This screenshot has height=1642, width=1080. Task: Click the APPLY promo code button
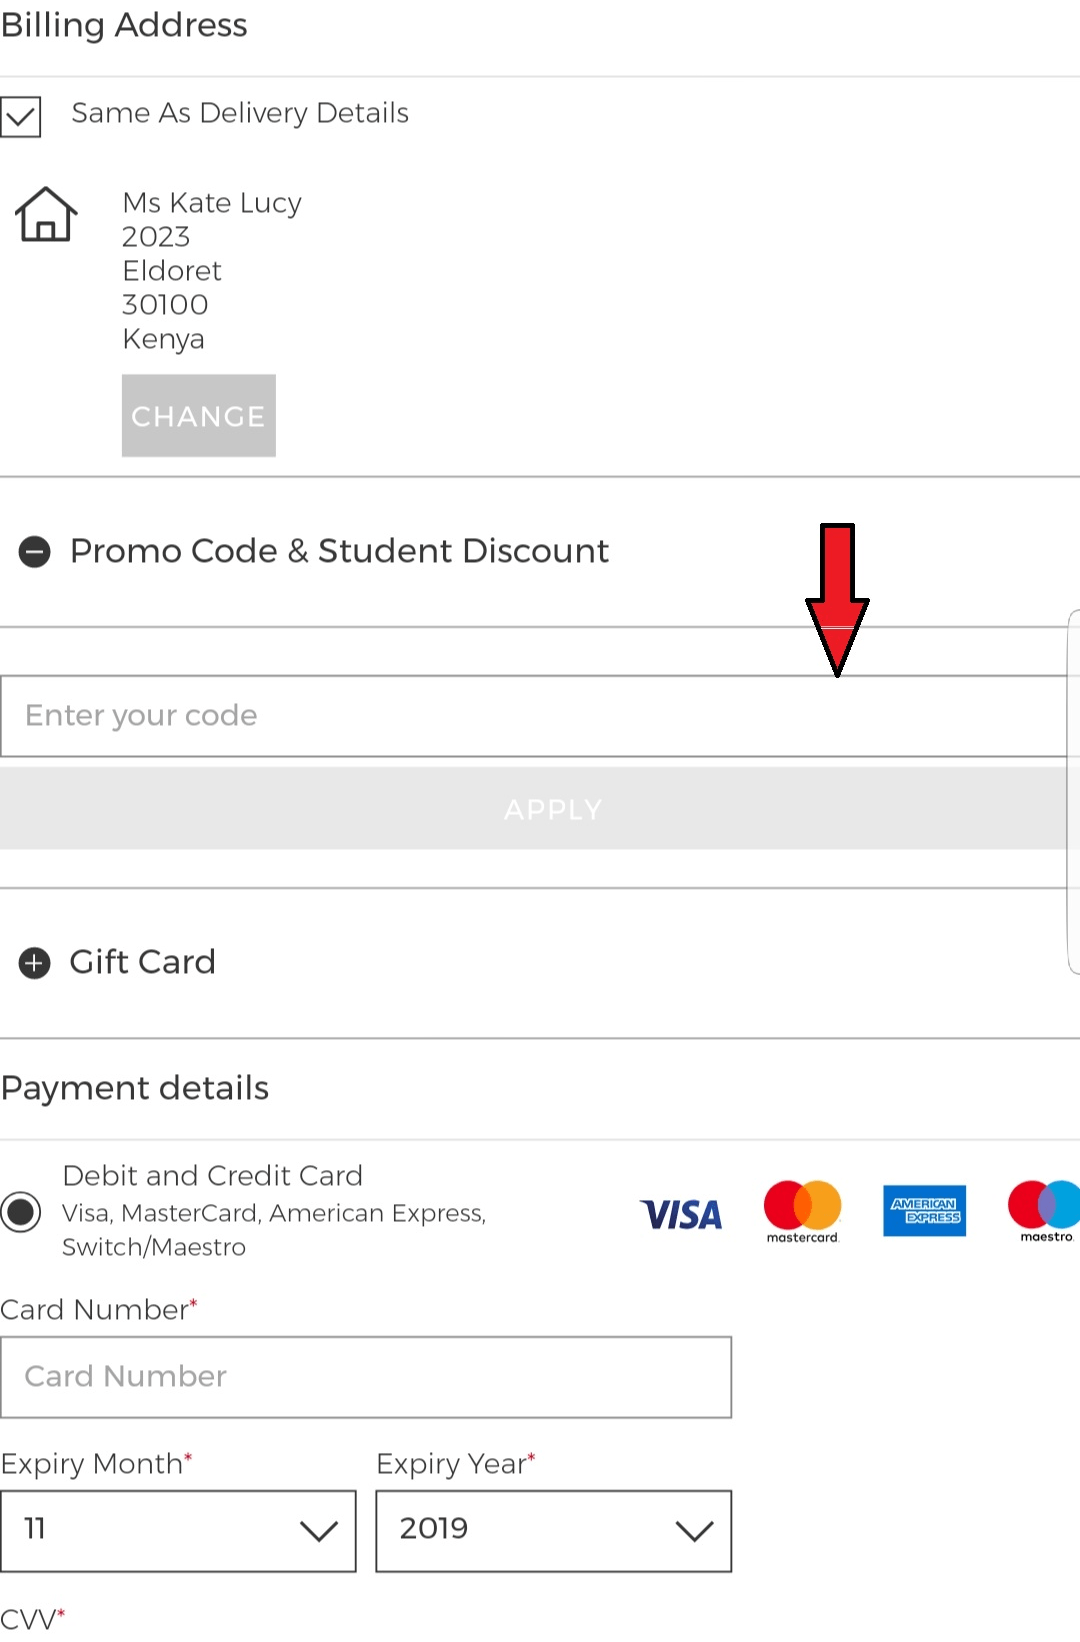pos(540,809)
